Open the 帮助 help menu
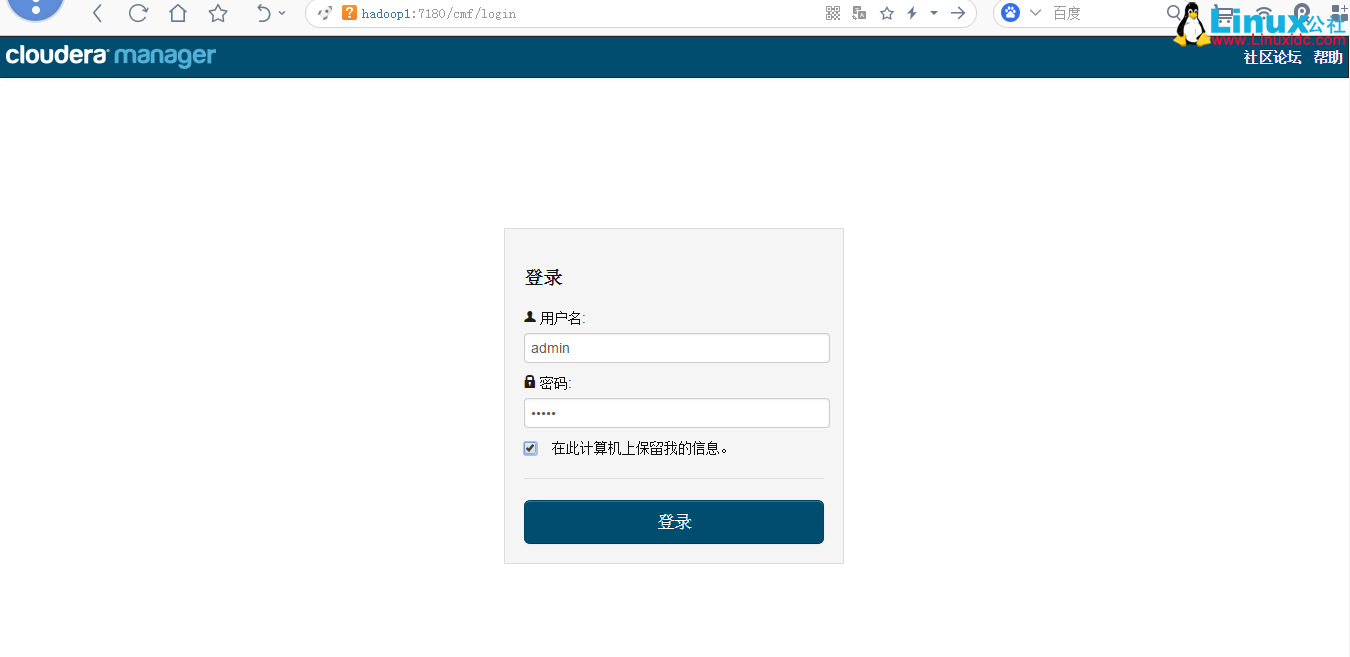Viewport: 1350px width, 657px height. point(1328,57)
